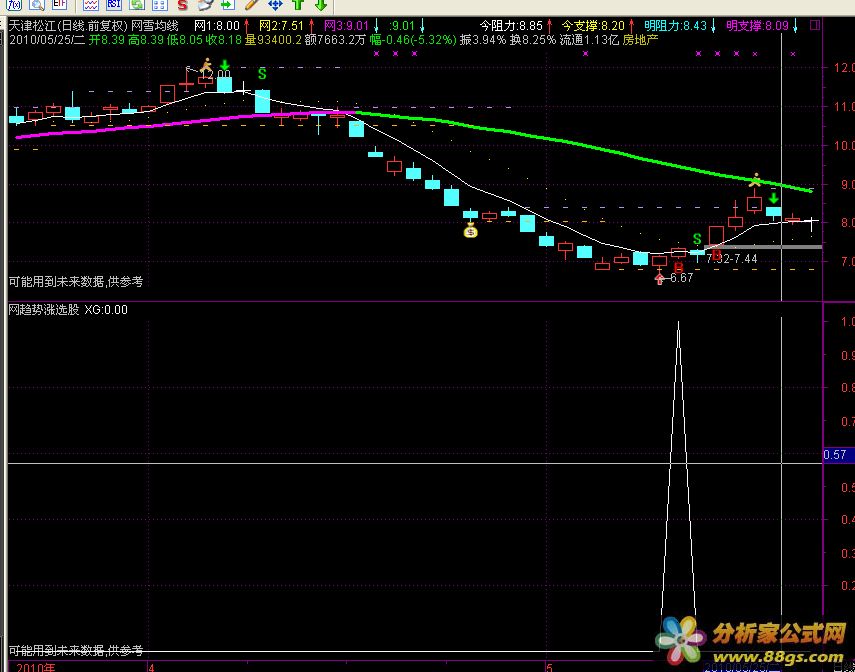The width and height of the screenshot is (855, 672).
Task: Click the date 2010/05/25/二 in info line
Action: point(47,40)
